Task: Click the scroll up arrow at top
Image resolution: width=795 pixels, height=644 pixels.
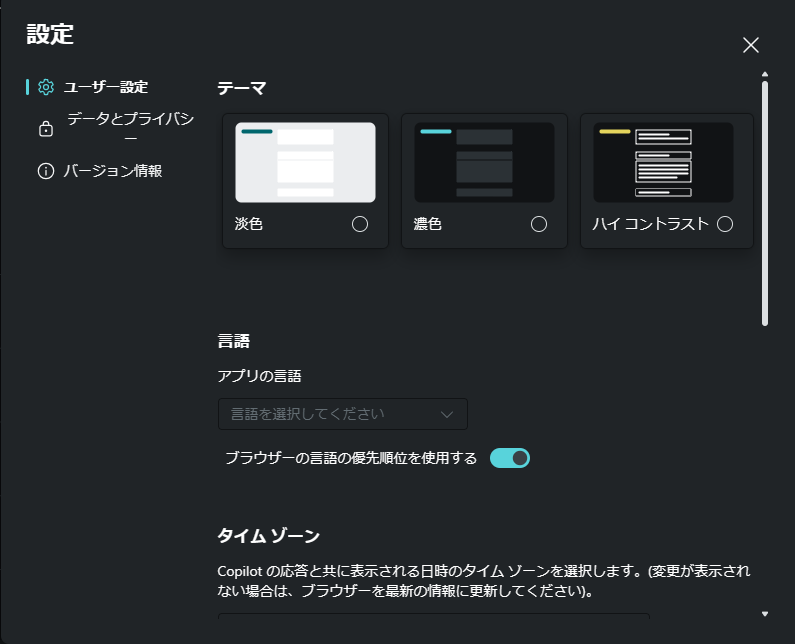Action: tap(765, 75)
